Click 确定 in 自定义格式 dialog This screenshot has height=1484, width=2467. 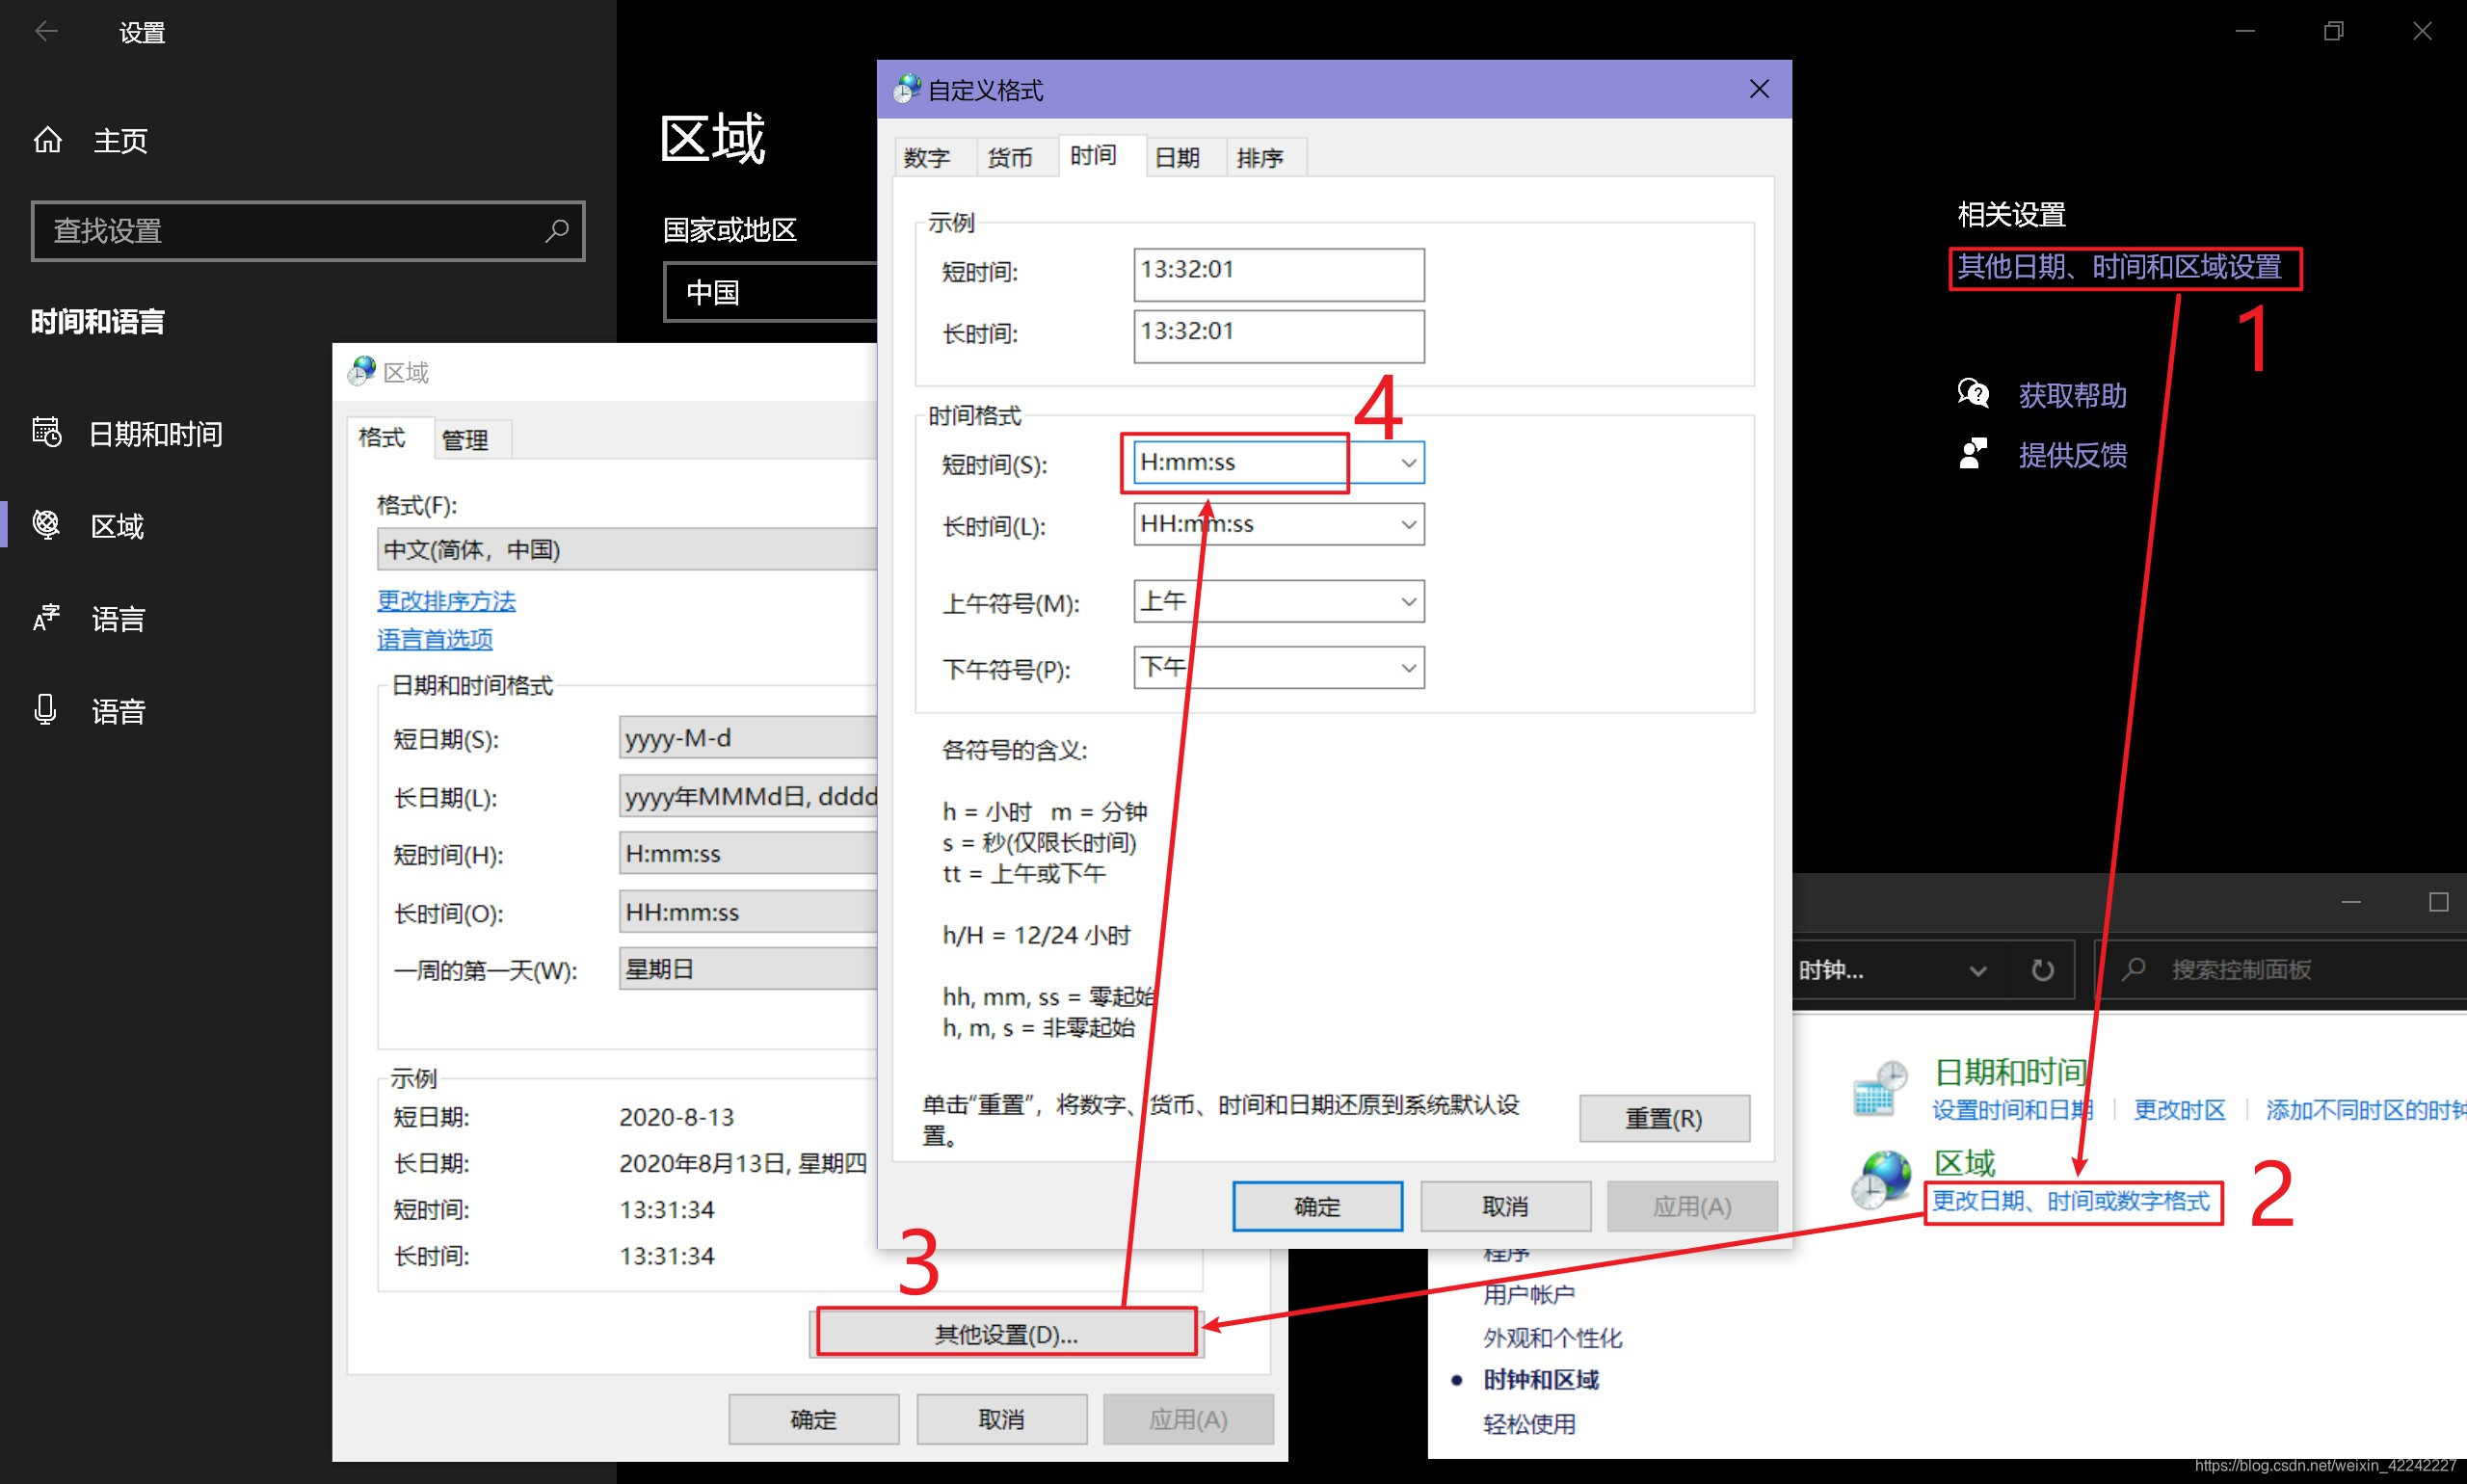click(1317, 1206)
